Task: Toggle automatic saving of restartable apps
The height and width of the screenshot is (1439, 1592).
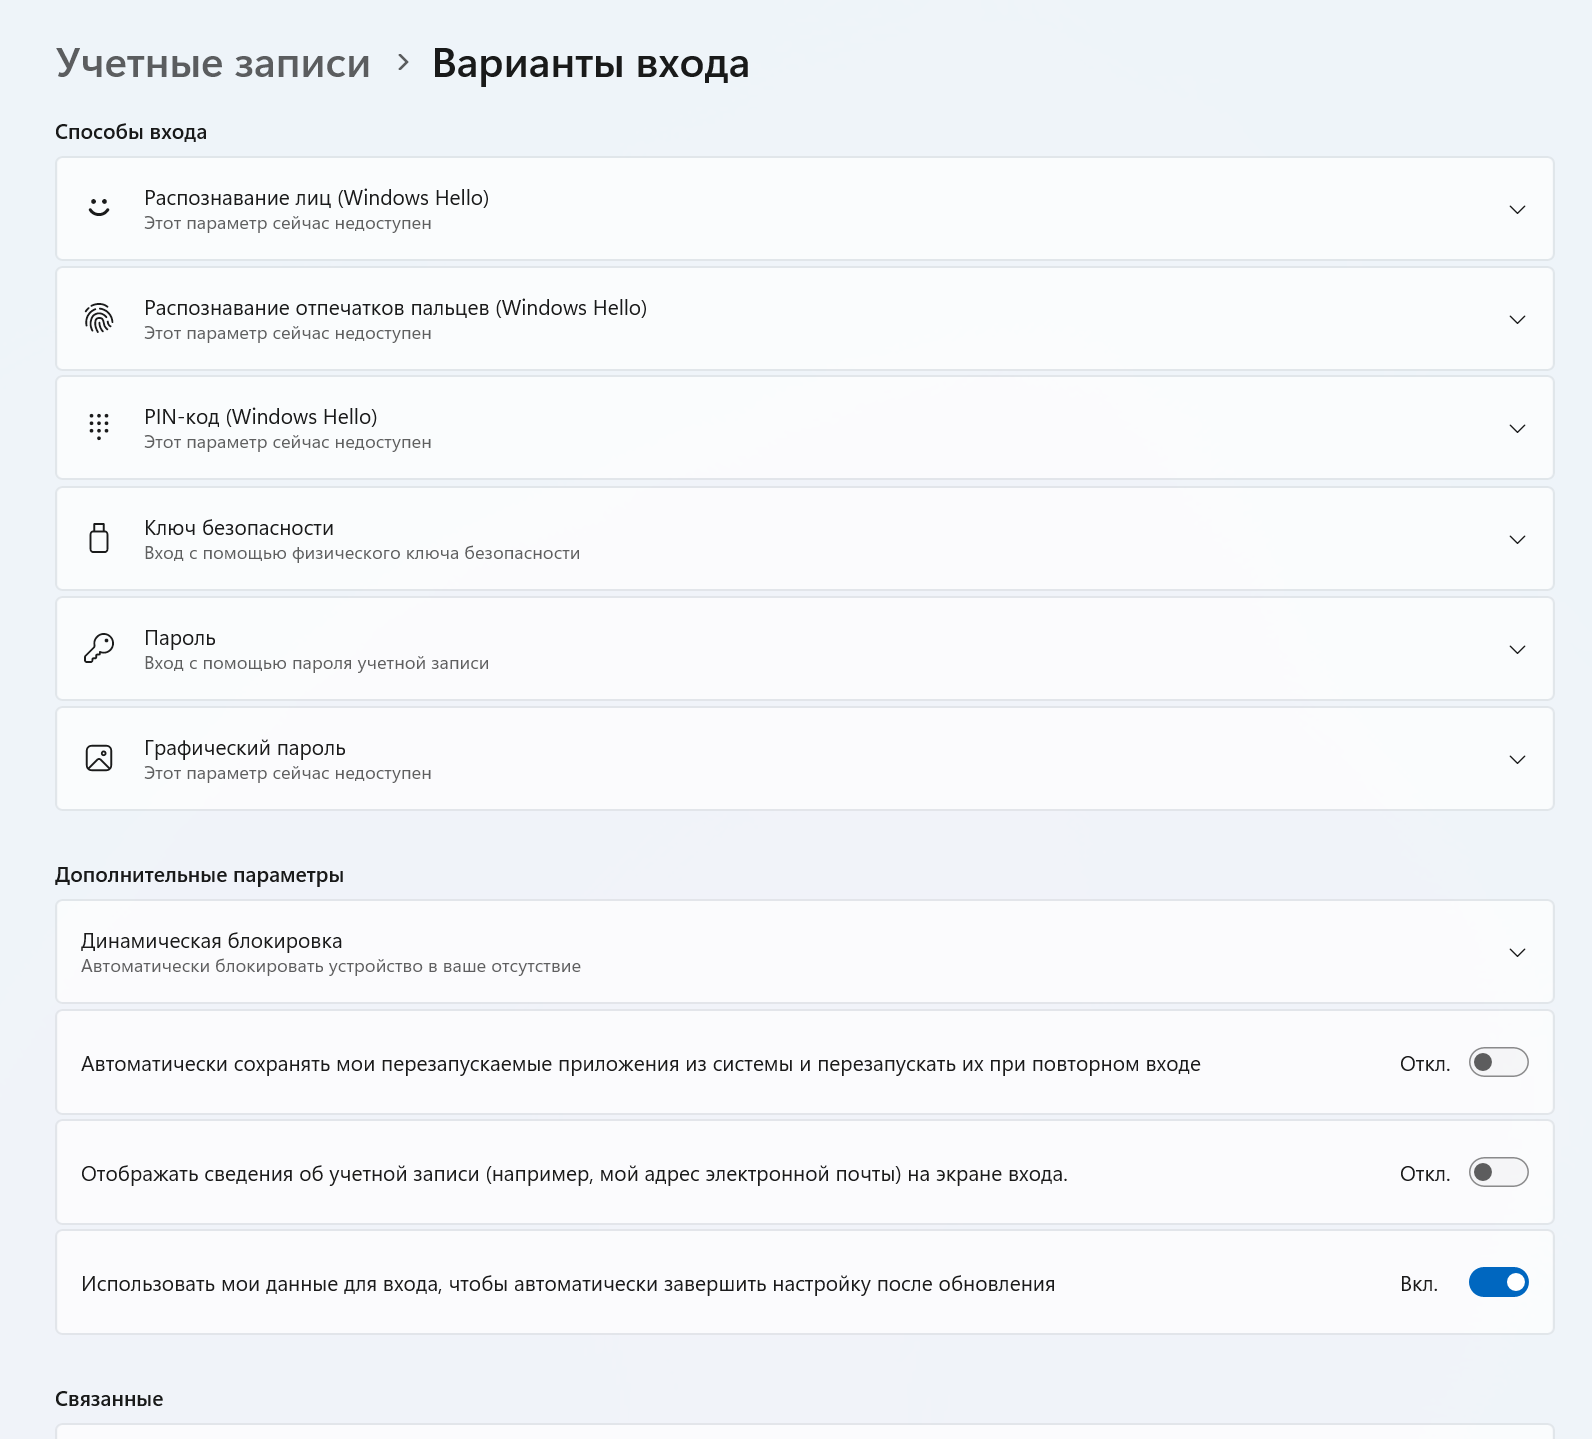Action: 1497,1062
